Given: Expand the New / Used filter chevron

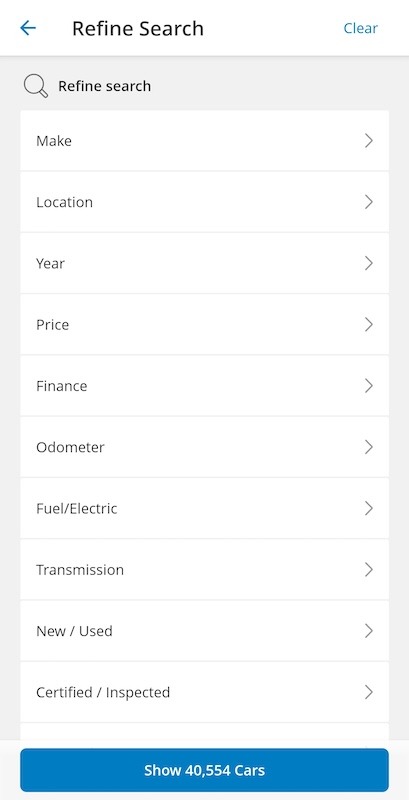Looking at the screenshot, I should click(x=369, y=631).
